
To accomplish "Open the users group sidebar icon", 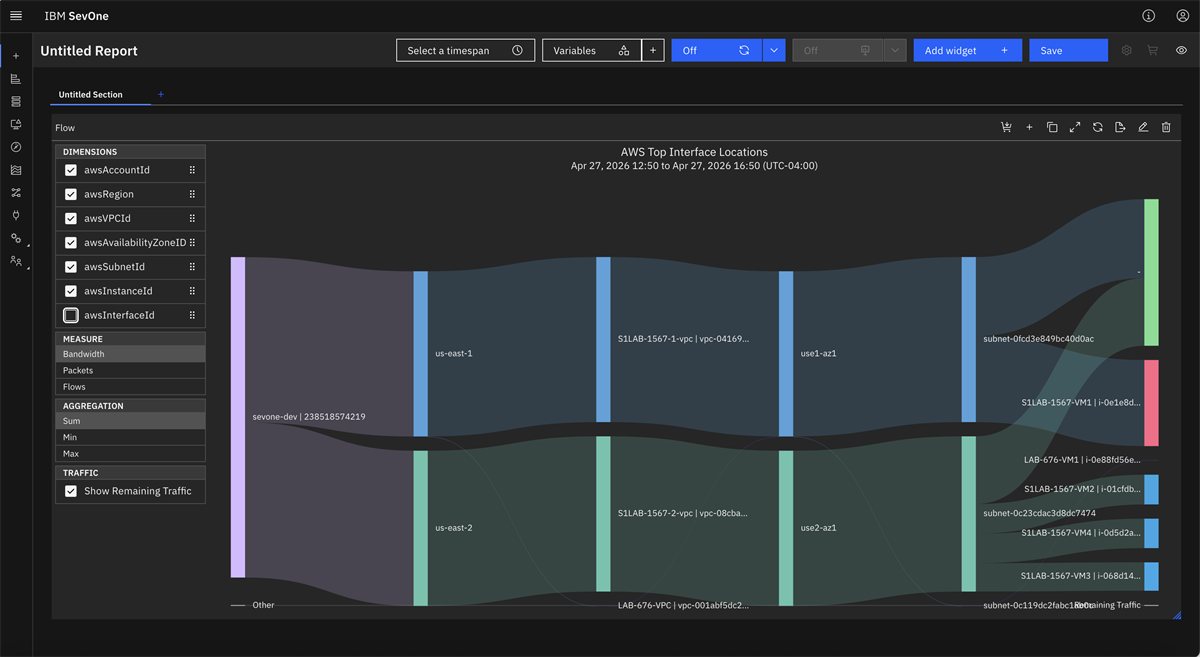I will (16, 261).
